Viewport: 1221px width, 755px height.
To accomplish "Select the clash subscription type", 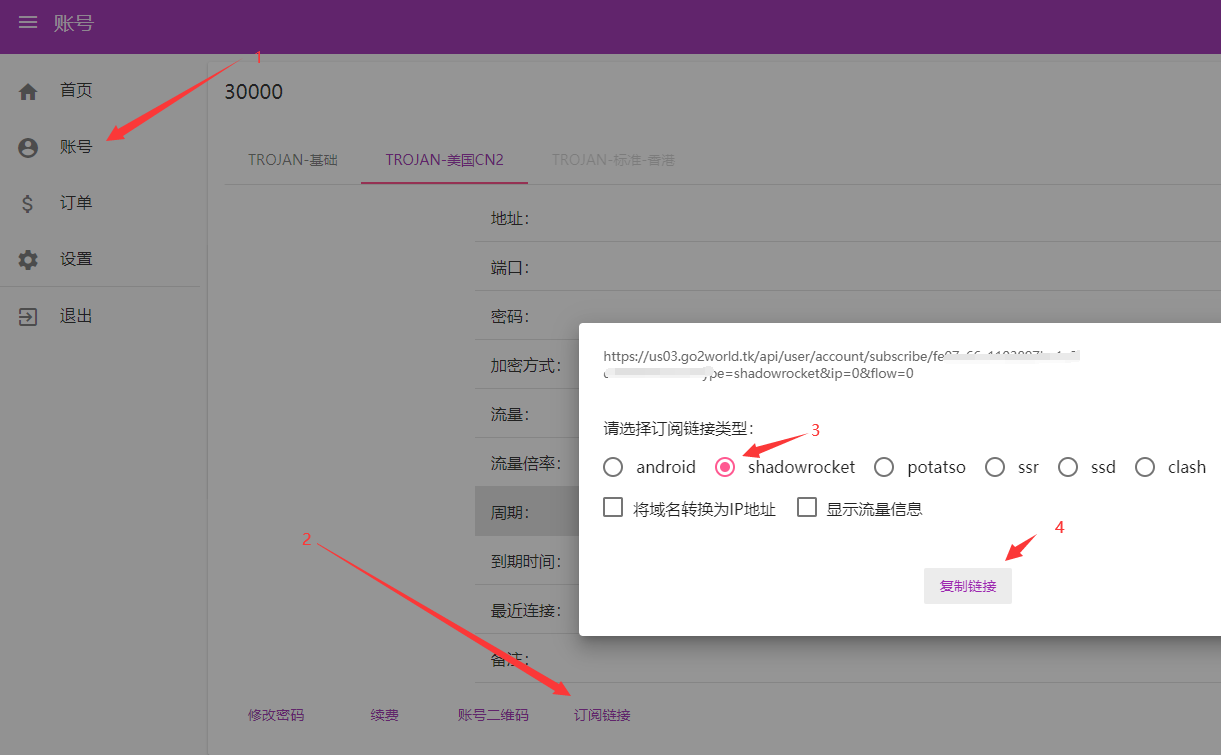I will coord(1146,467).
